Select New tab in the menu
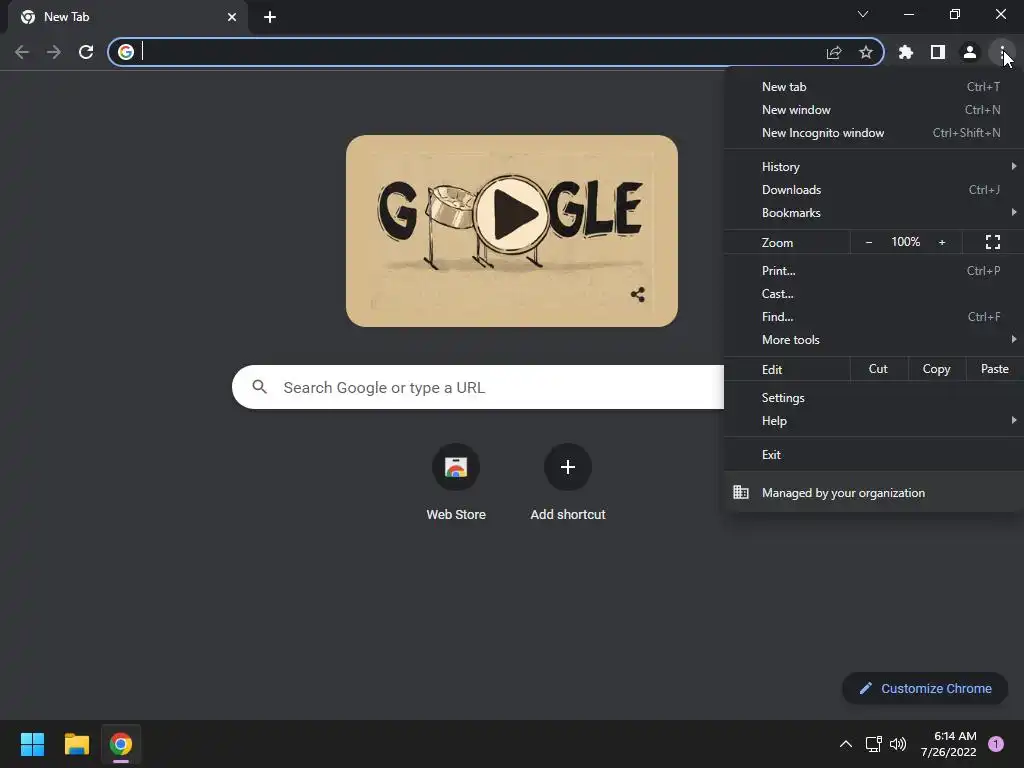Screen dimensions: 1024x768 click(874, 87)
